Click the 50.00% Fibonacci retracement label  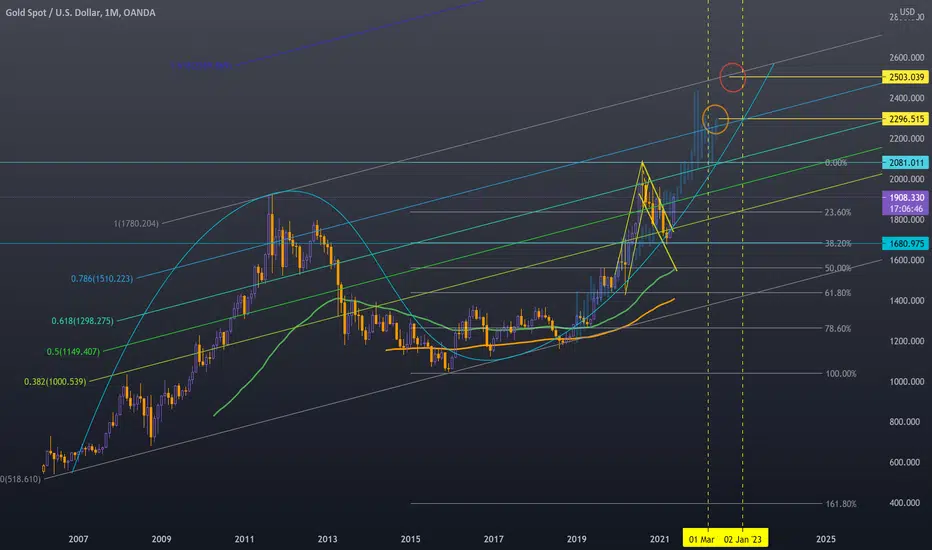click(838, 268)
